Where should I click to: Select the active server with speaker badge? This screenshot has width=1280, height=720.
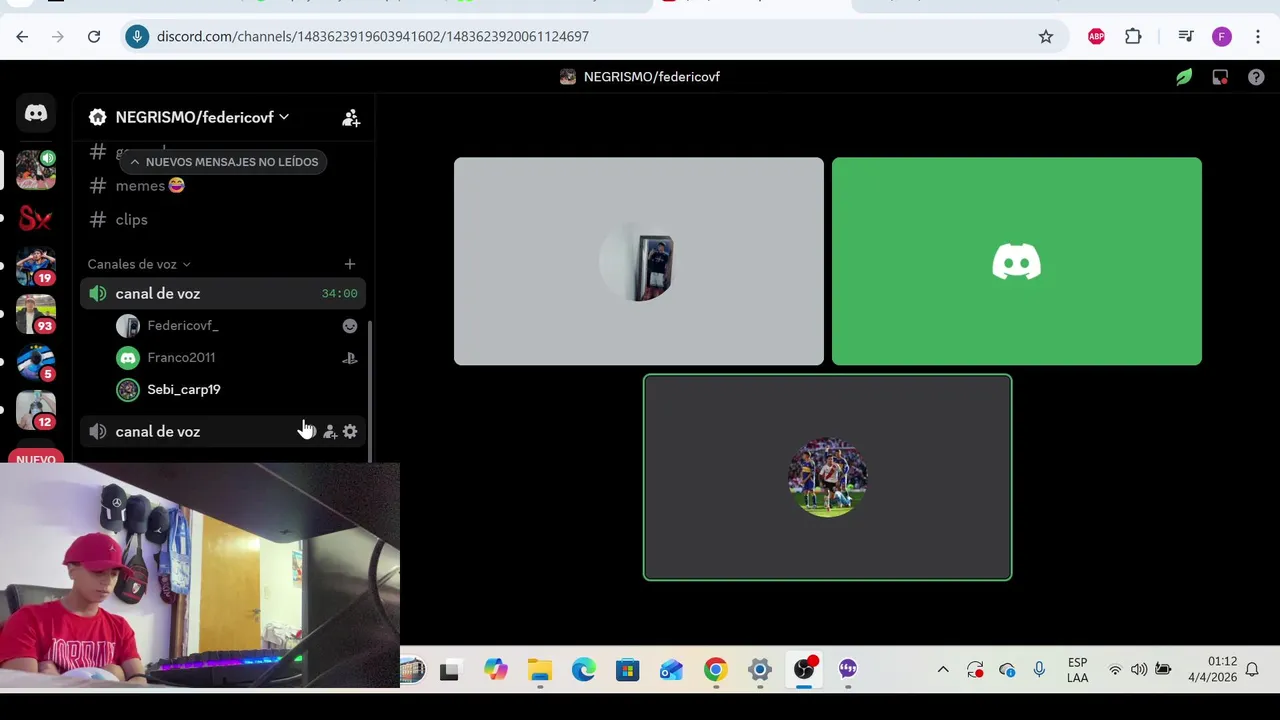(36, 170)
